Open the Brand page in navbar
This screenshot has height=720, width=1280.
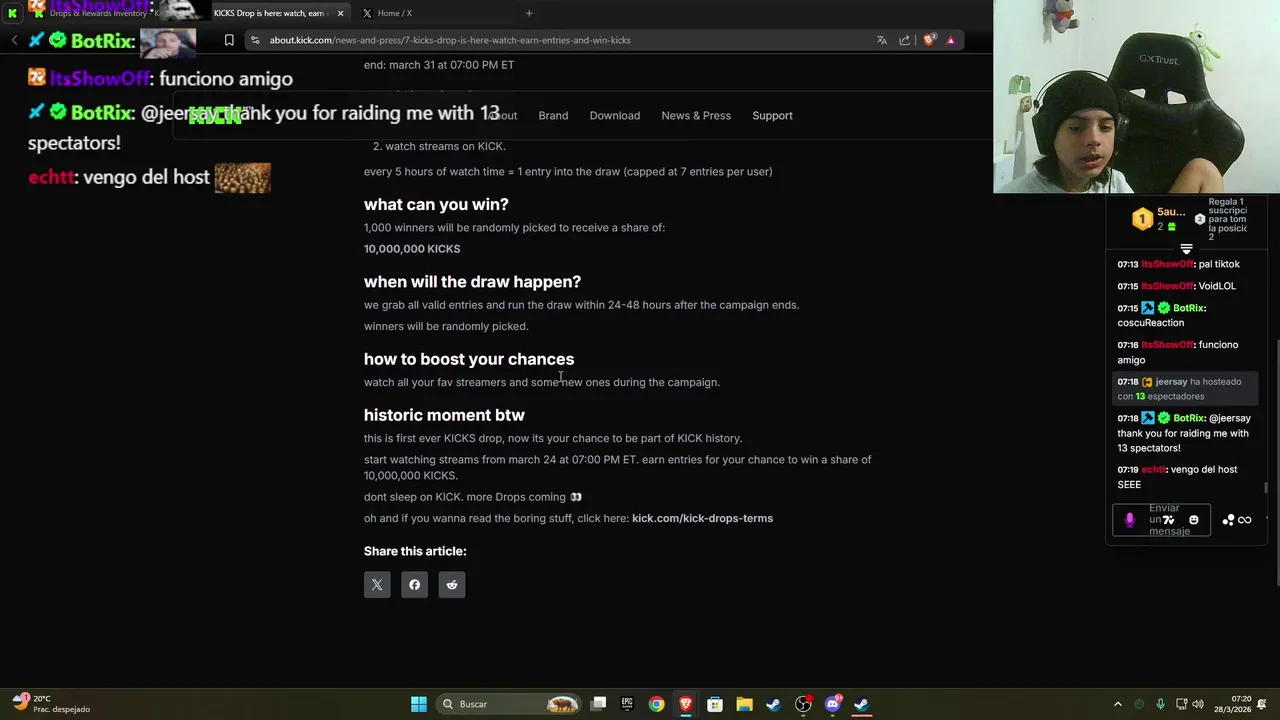pyautogui.click(x=553, y=115)
